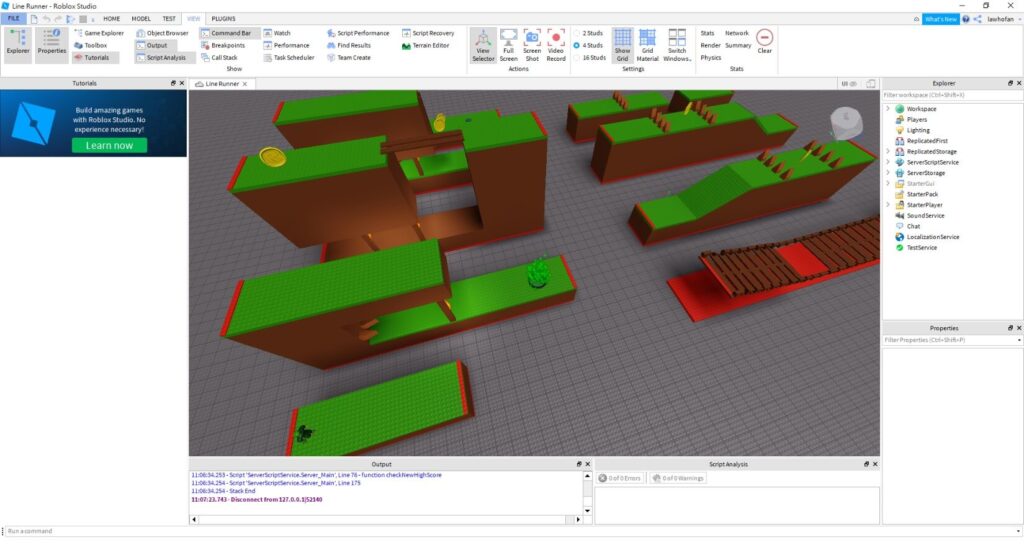Expand the StarterGui node

click(888, 183)
